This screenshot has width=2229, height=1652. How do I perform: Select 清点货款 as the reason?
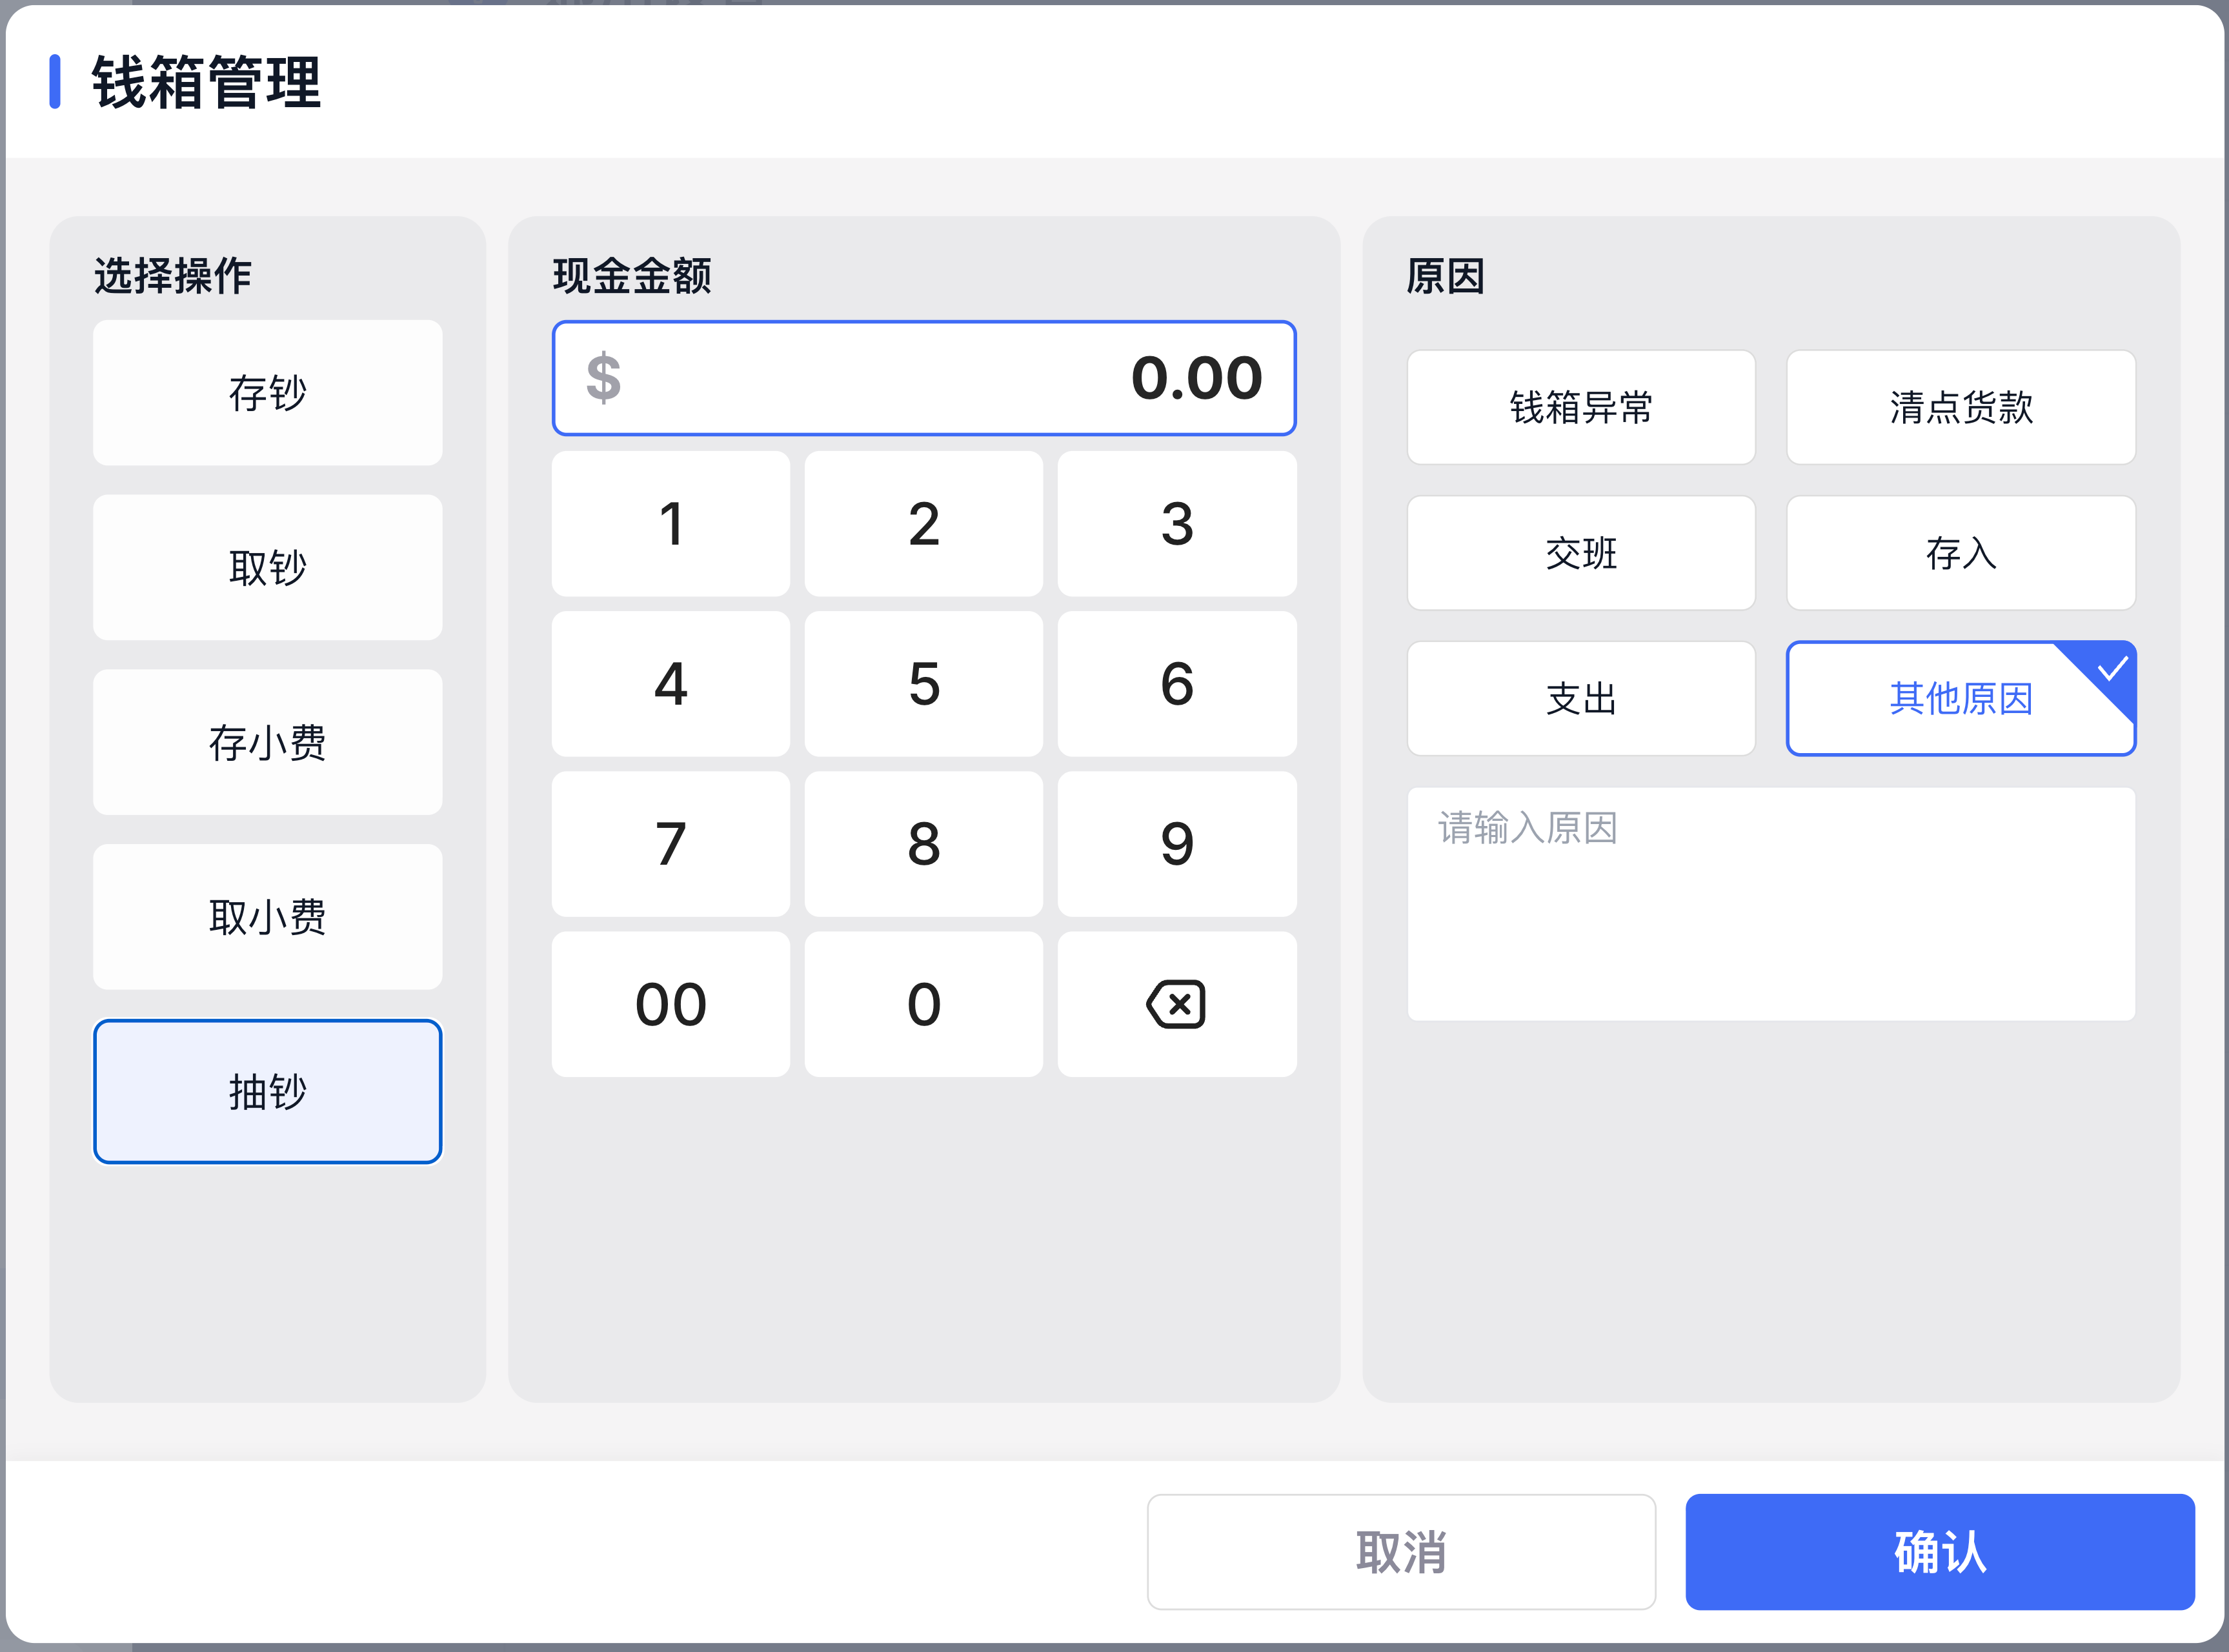pos(1960,407)
